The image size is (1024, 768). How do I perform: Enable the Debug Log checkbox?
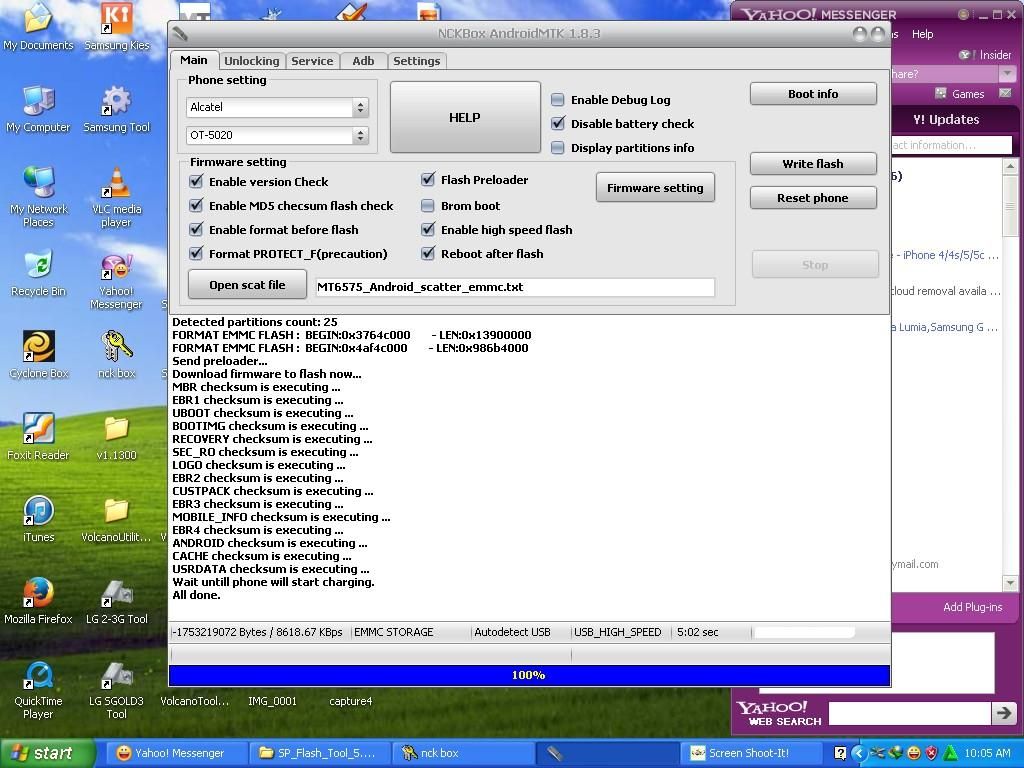[x=558, y=100]
